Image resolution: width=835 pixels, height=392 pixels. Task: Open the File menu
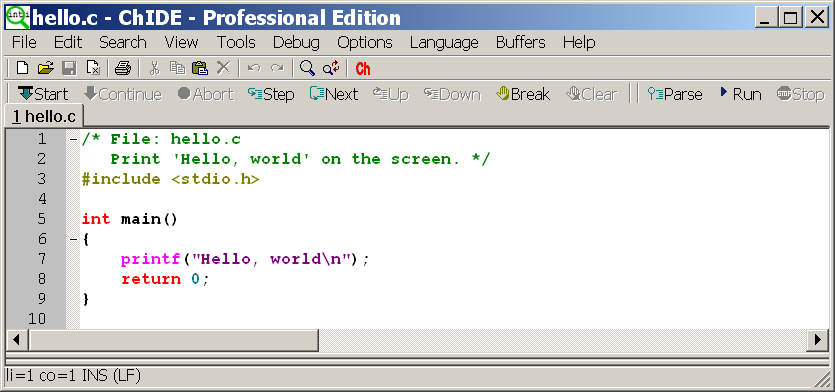click(24, 42)
